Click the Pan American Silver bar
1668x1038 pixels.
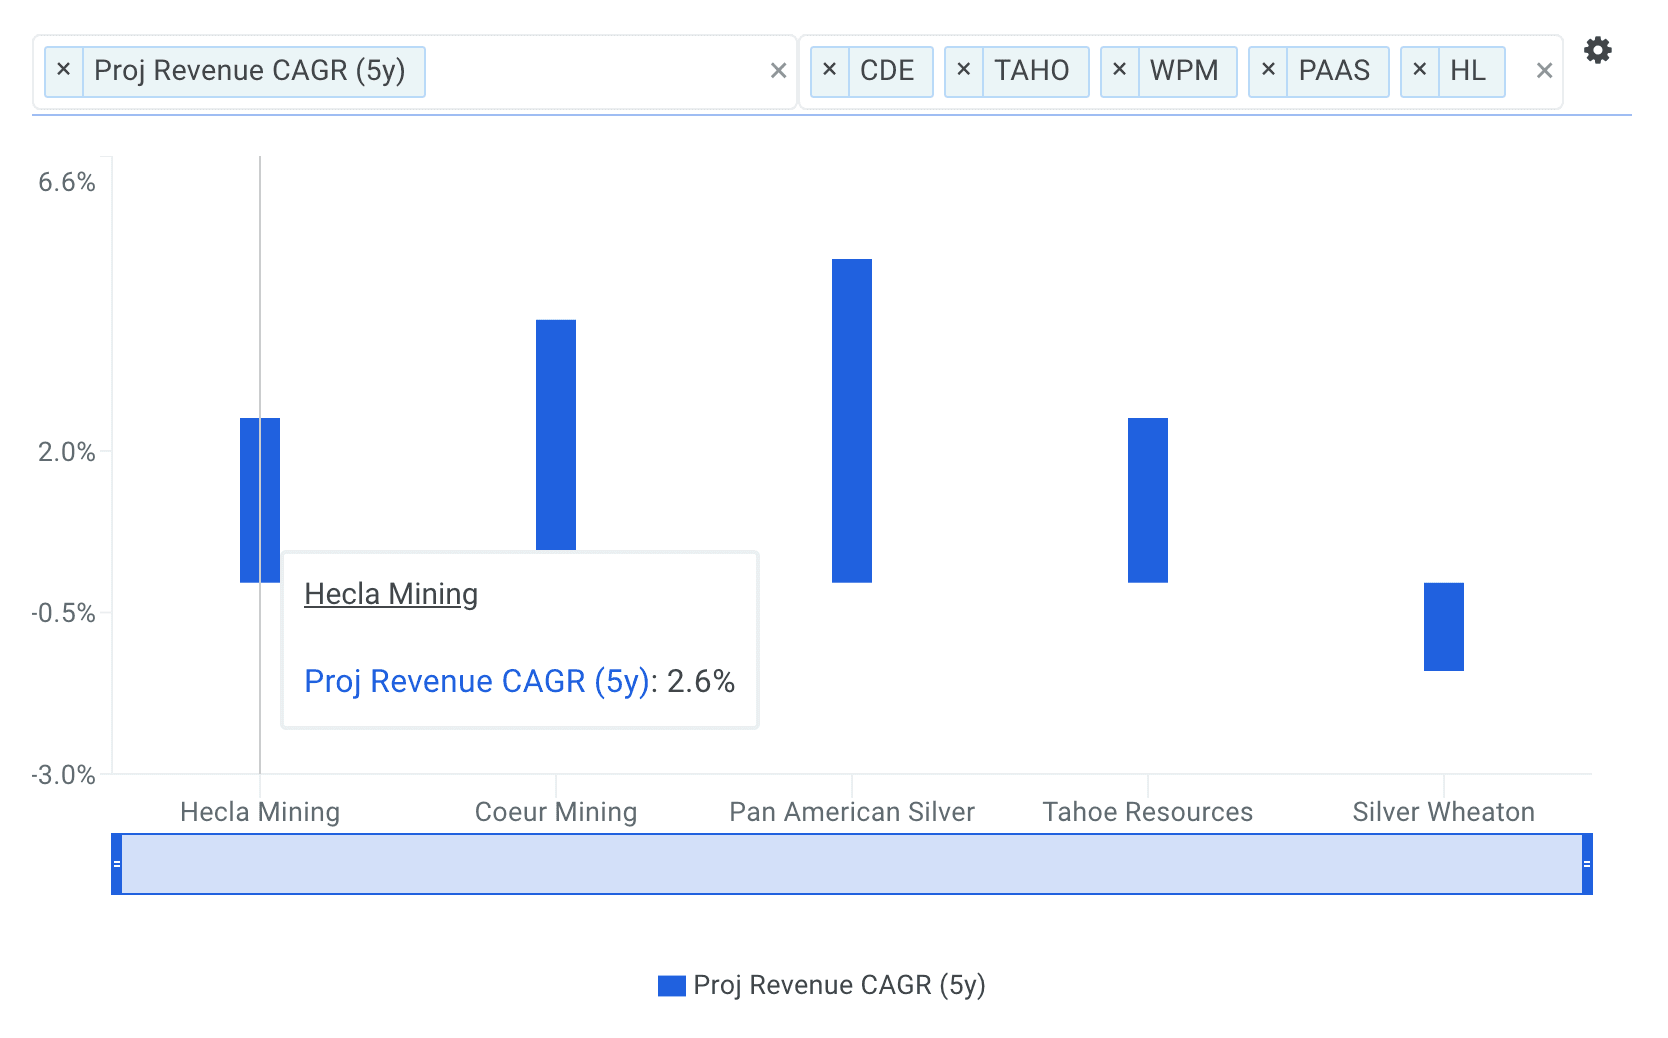851,420
